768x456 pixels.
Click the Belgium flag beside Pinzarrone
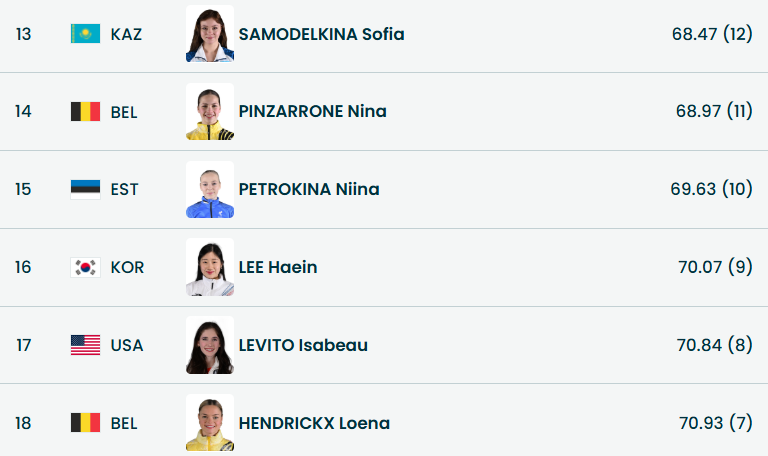(x=85, y=111)
